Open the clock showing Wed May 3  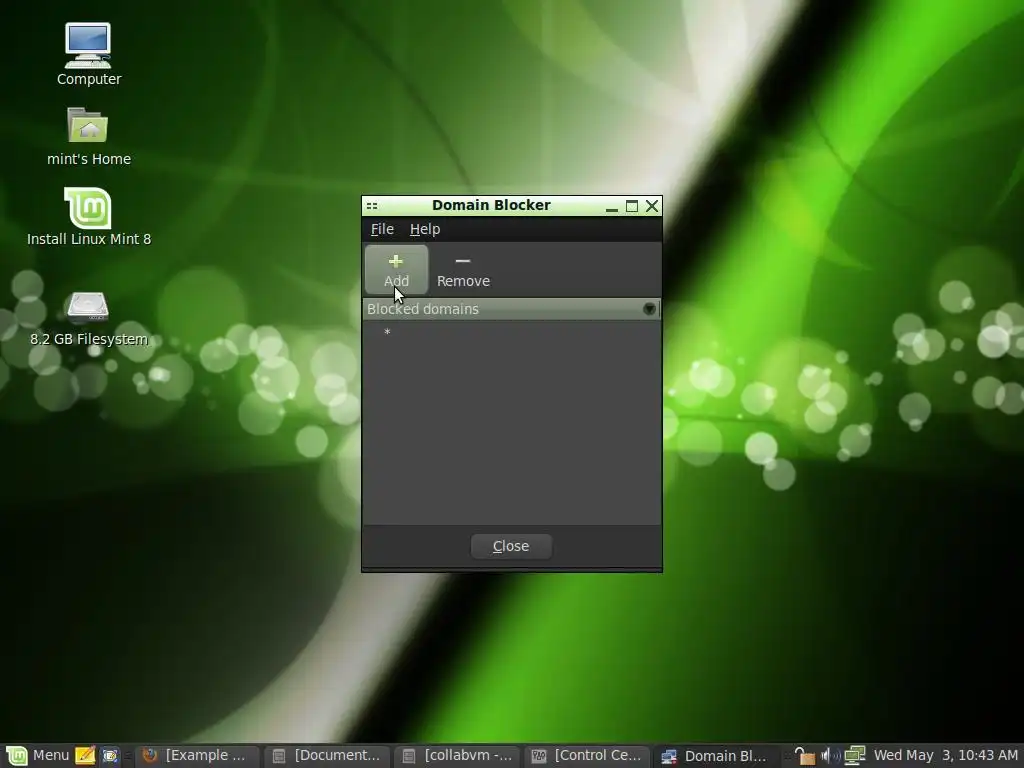pyautogui.click(x=946, y=756)
